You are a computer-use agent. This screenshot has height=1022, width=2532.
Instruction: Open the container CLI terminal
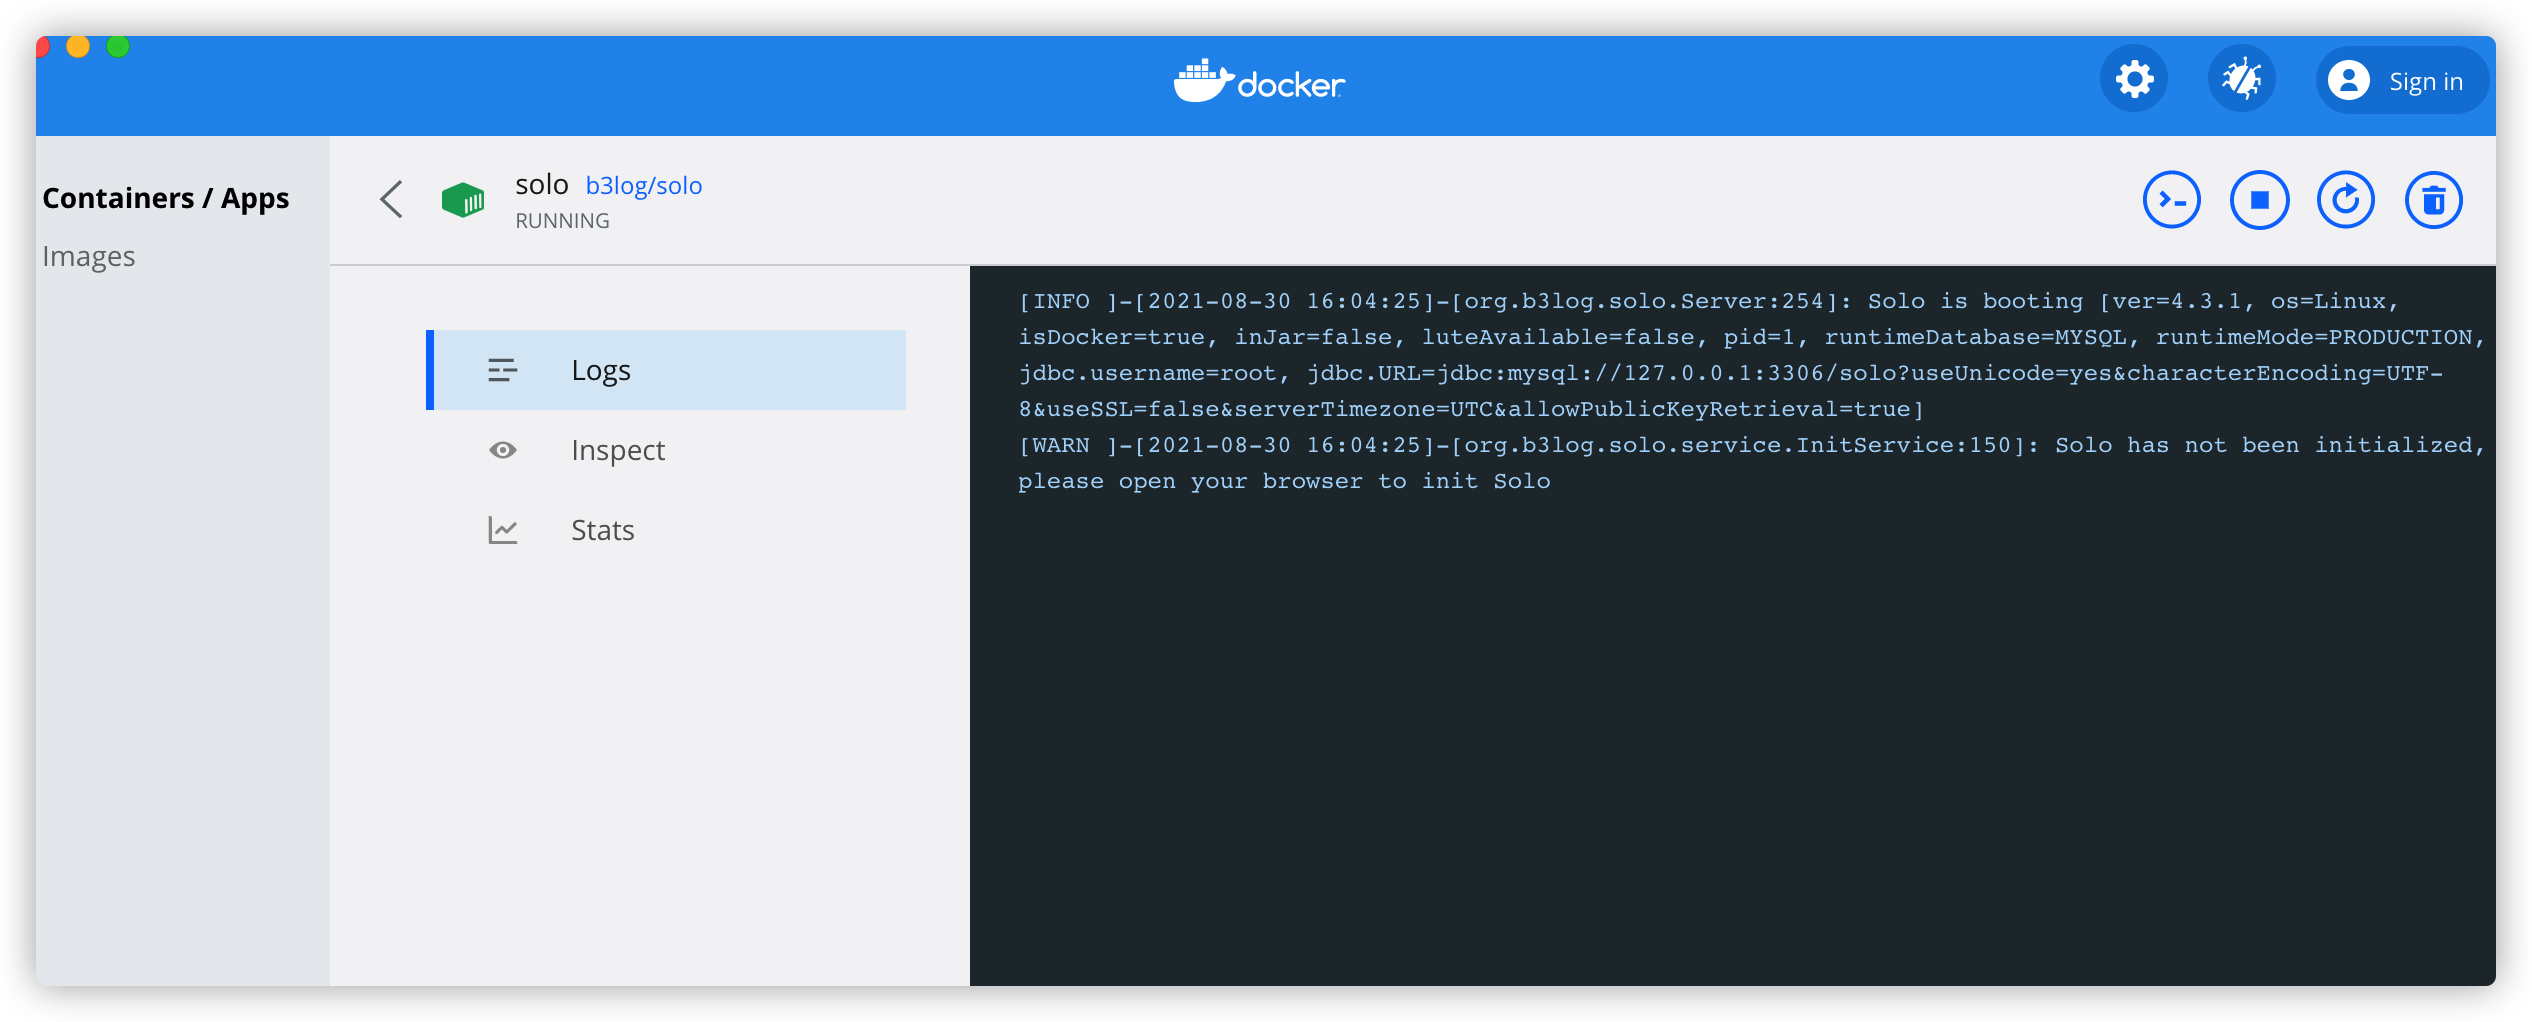[2171, 200]
